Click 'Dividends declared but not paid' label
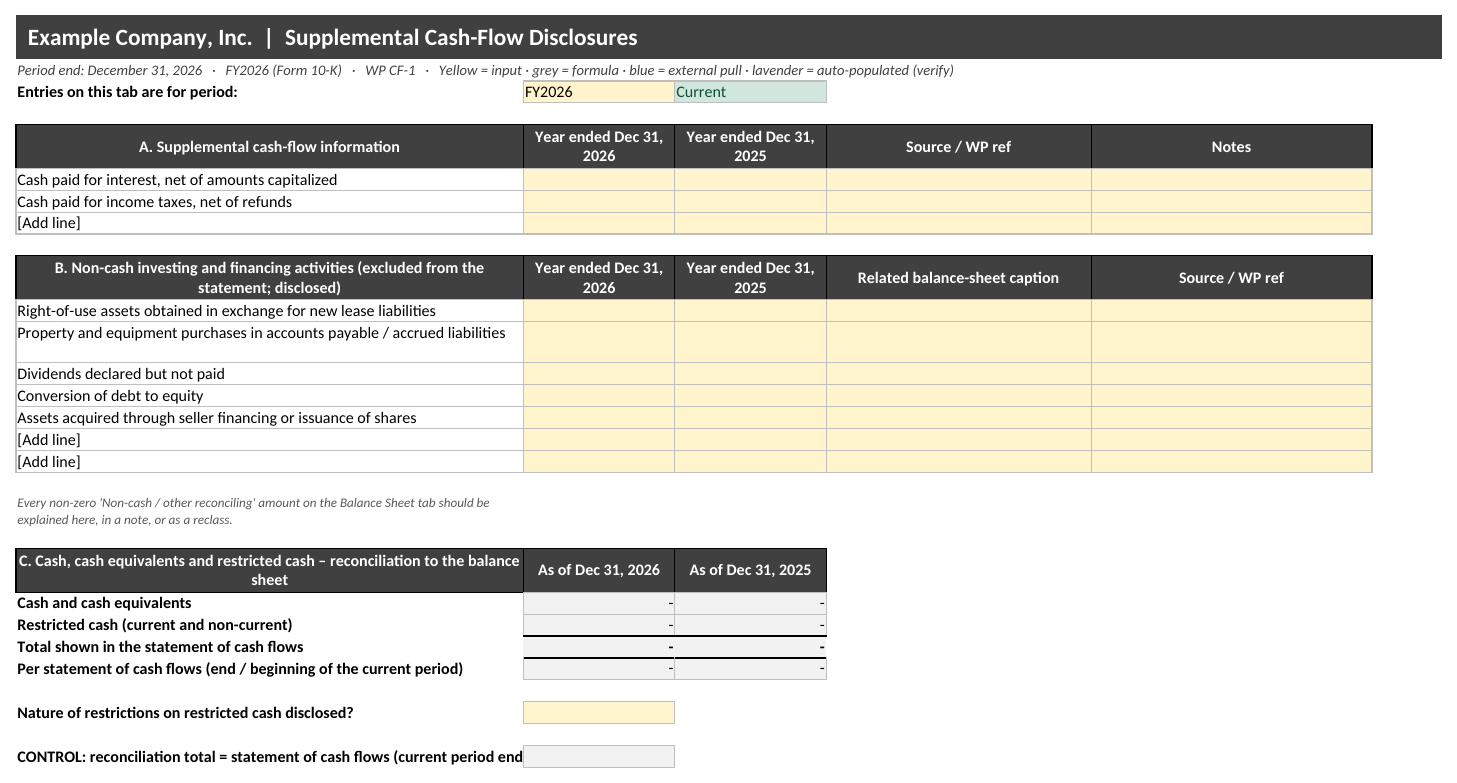The image size is (1457, 783). coord(121,374)
